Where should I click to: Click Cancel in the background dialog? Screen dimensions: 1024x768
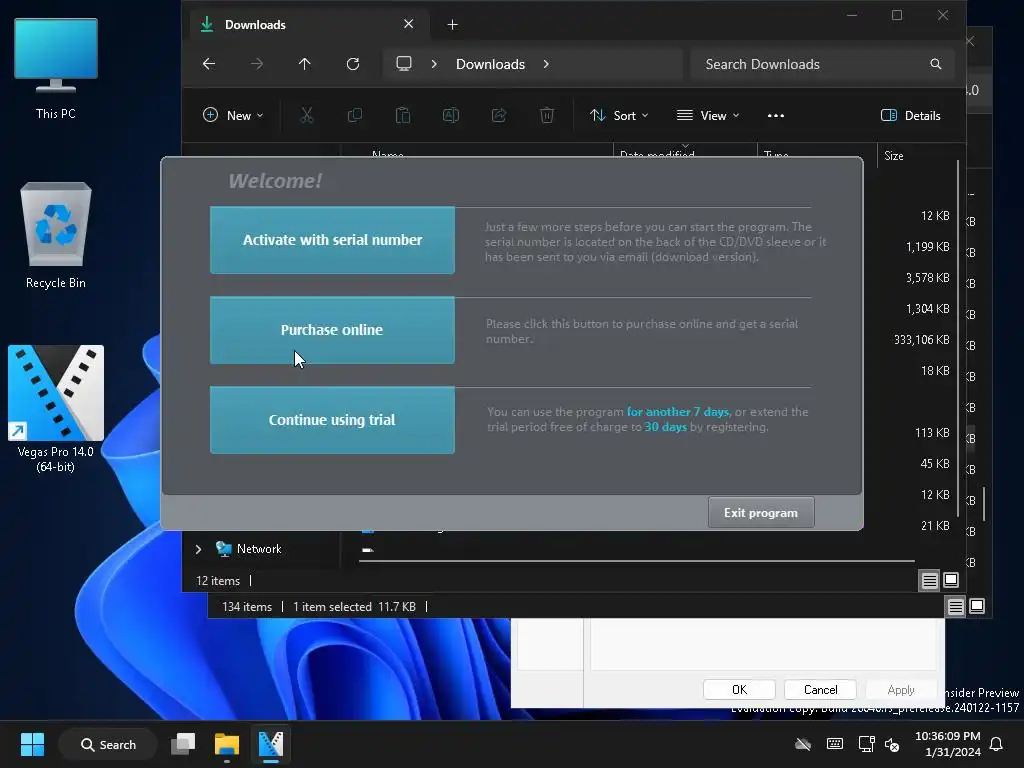click(x=820, y=690)
